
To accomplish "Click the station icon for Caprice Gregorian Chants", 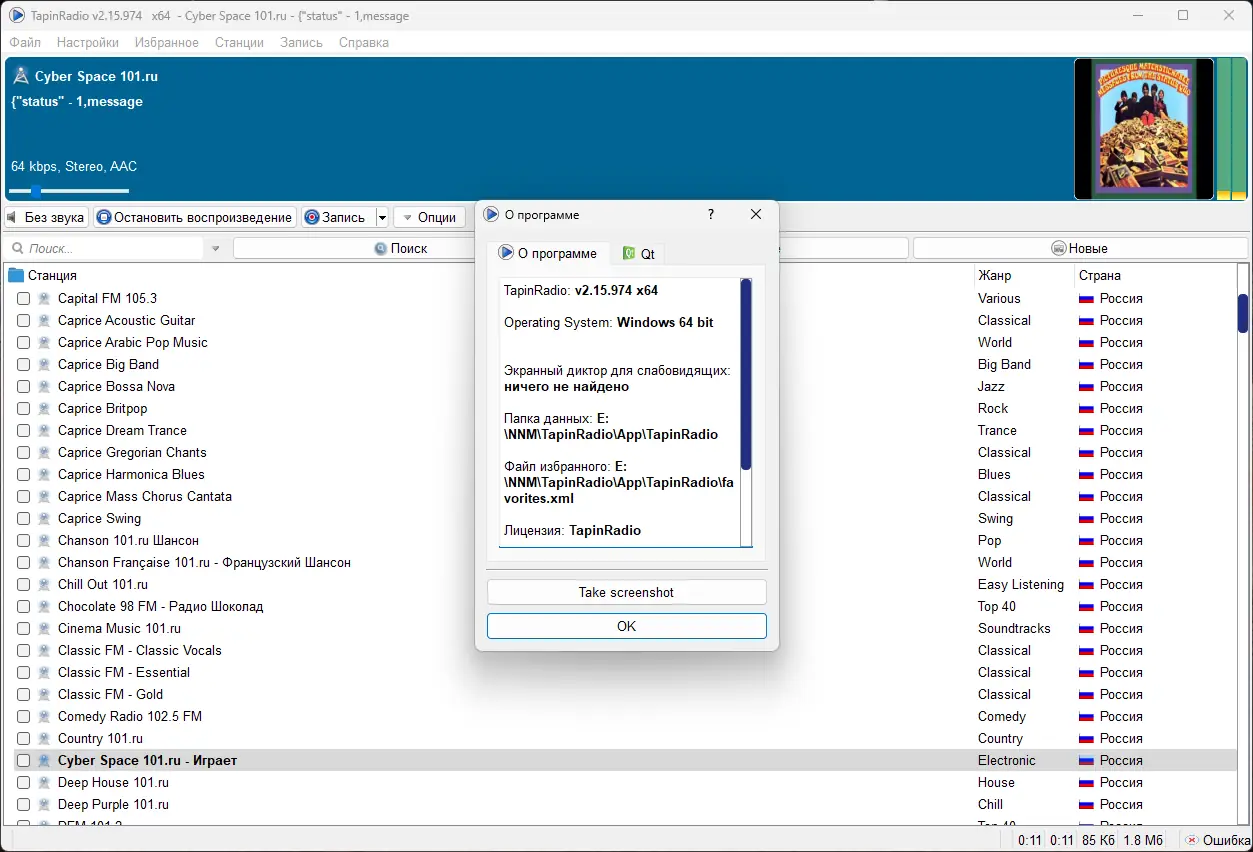I will point(44,452).
